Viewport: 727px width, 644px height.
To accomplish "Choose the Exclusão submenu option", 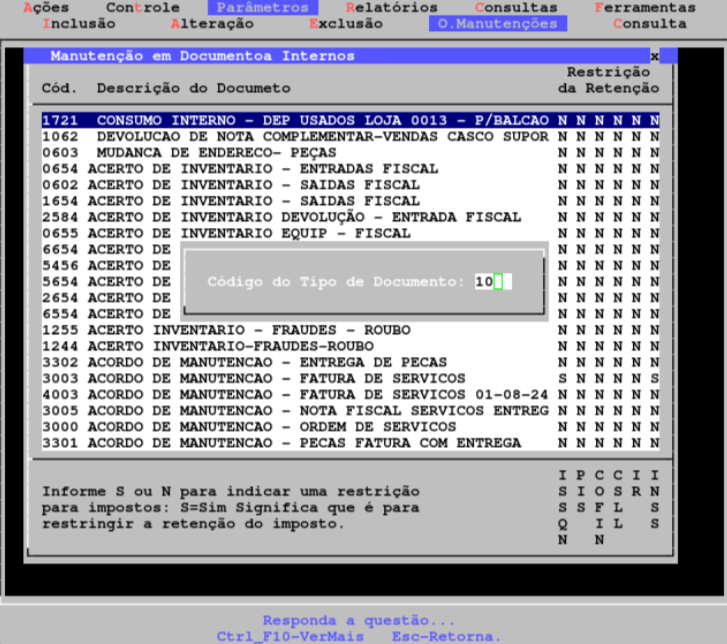I will 346,23.
